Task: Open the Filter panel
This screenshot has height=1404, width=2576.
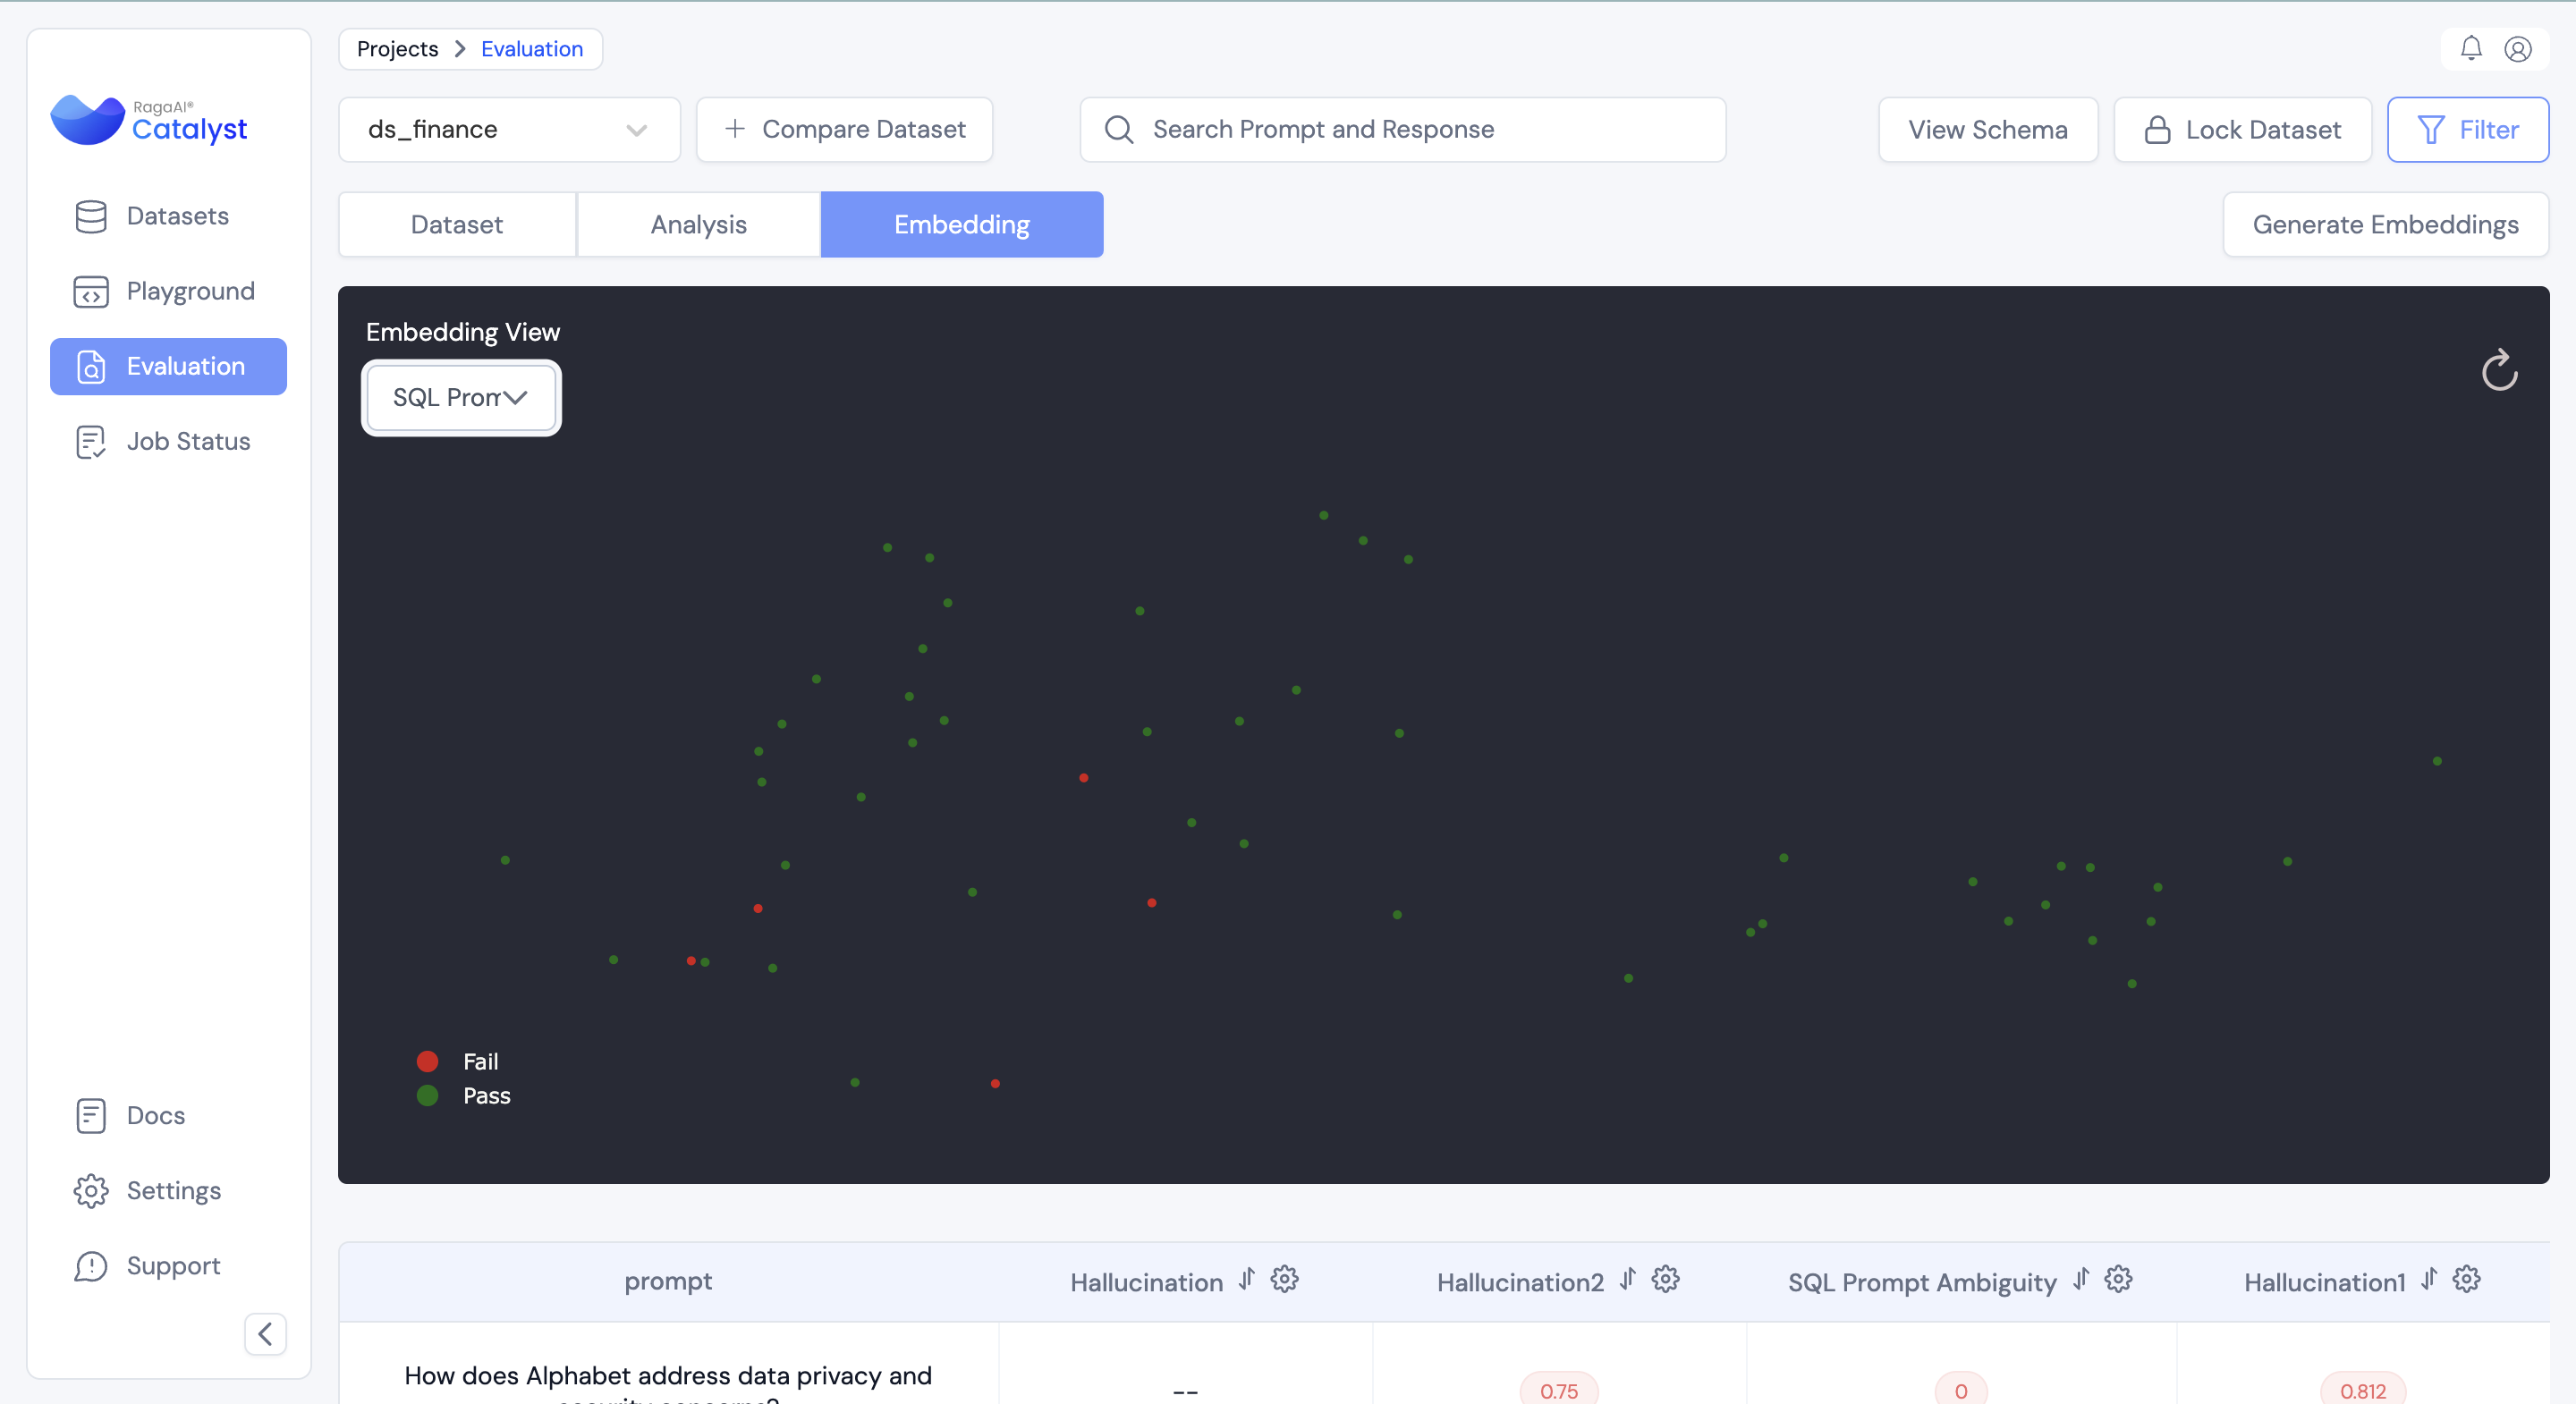Action: [2467, 130]
